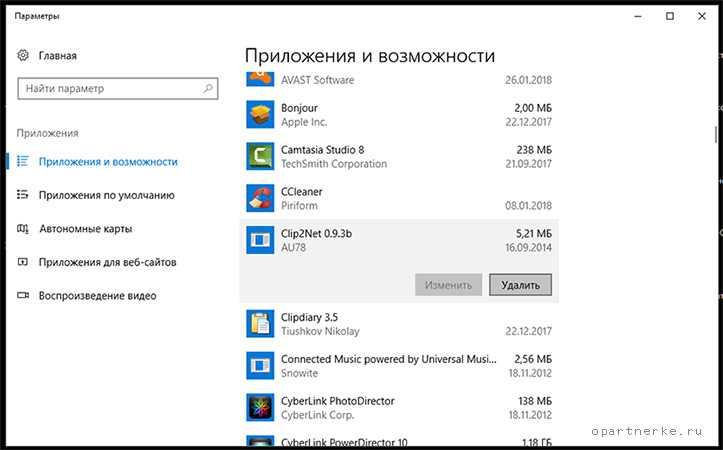Click the vertical scrollbar thumb
The height and width of the screenshot is (450, 723).
[x=715, y=133]
